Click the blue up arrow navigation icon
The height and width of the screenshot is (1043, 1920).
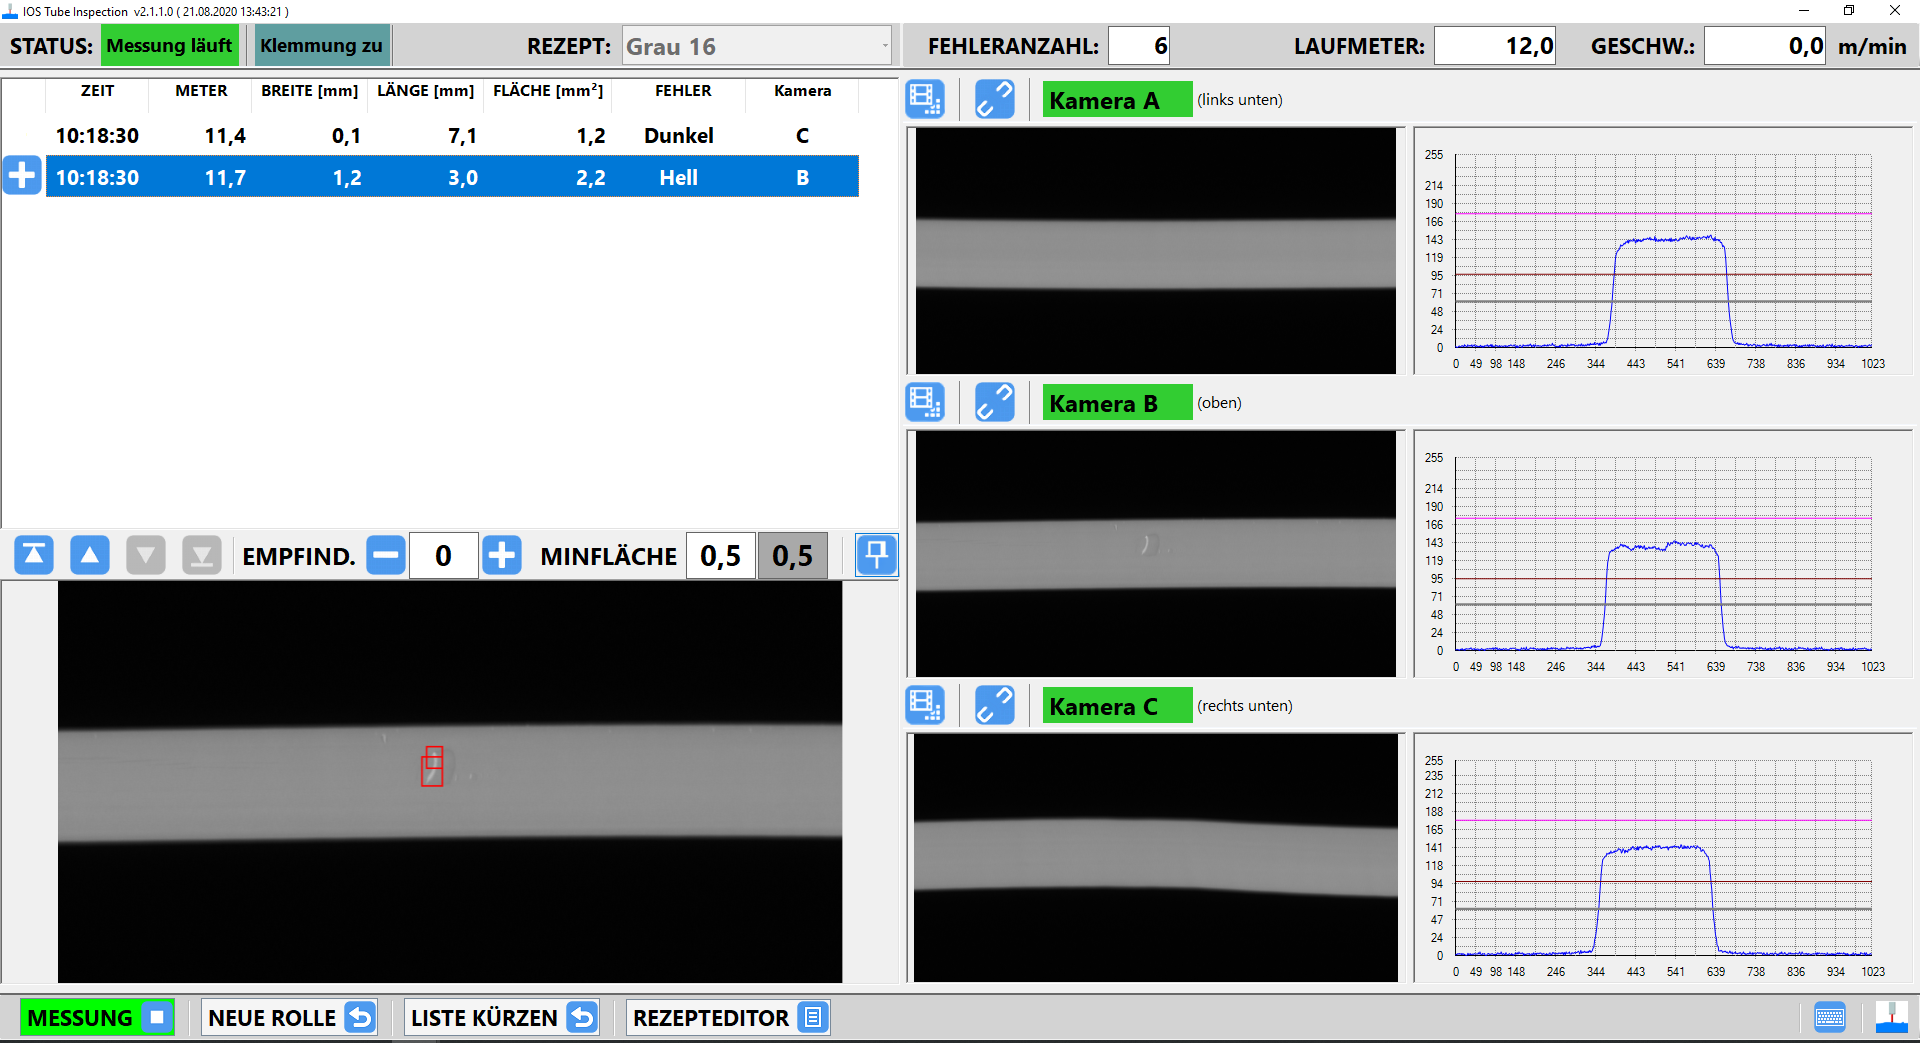[x=90, y=555]
